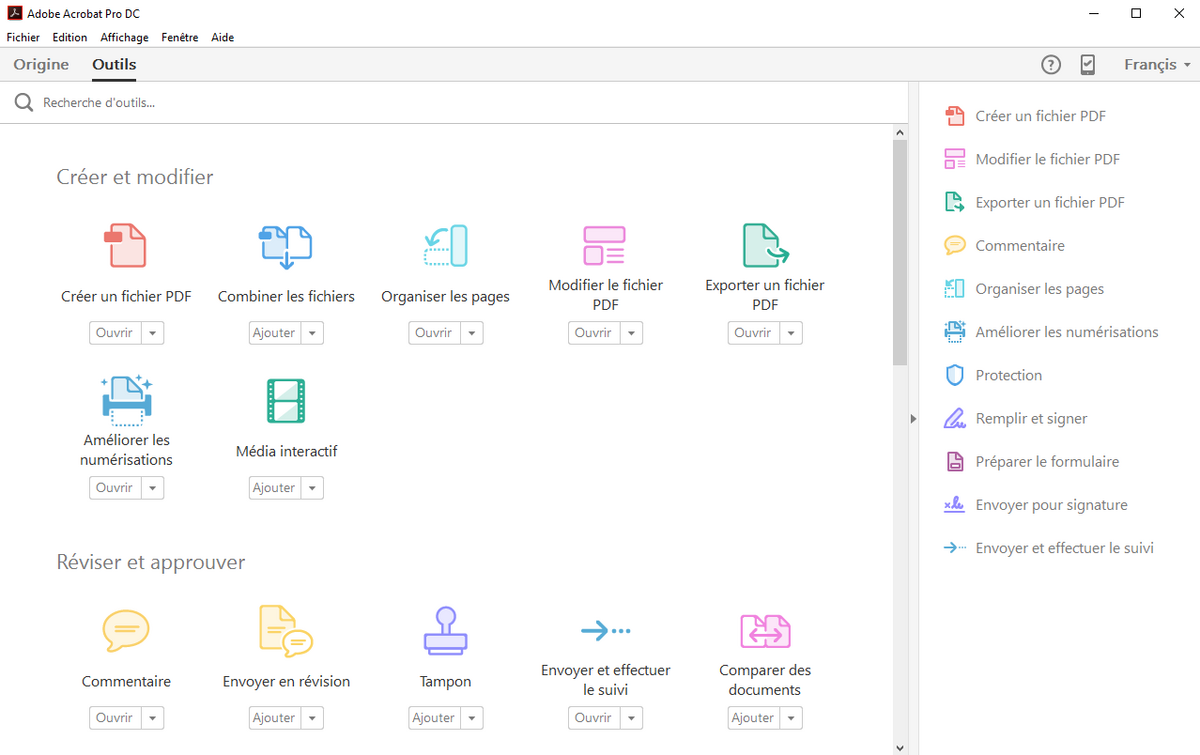
Task: Click sidebar text Protection
Action: [x=1009, y=375]
